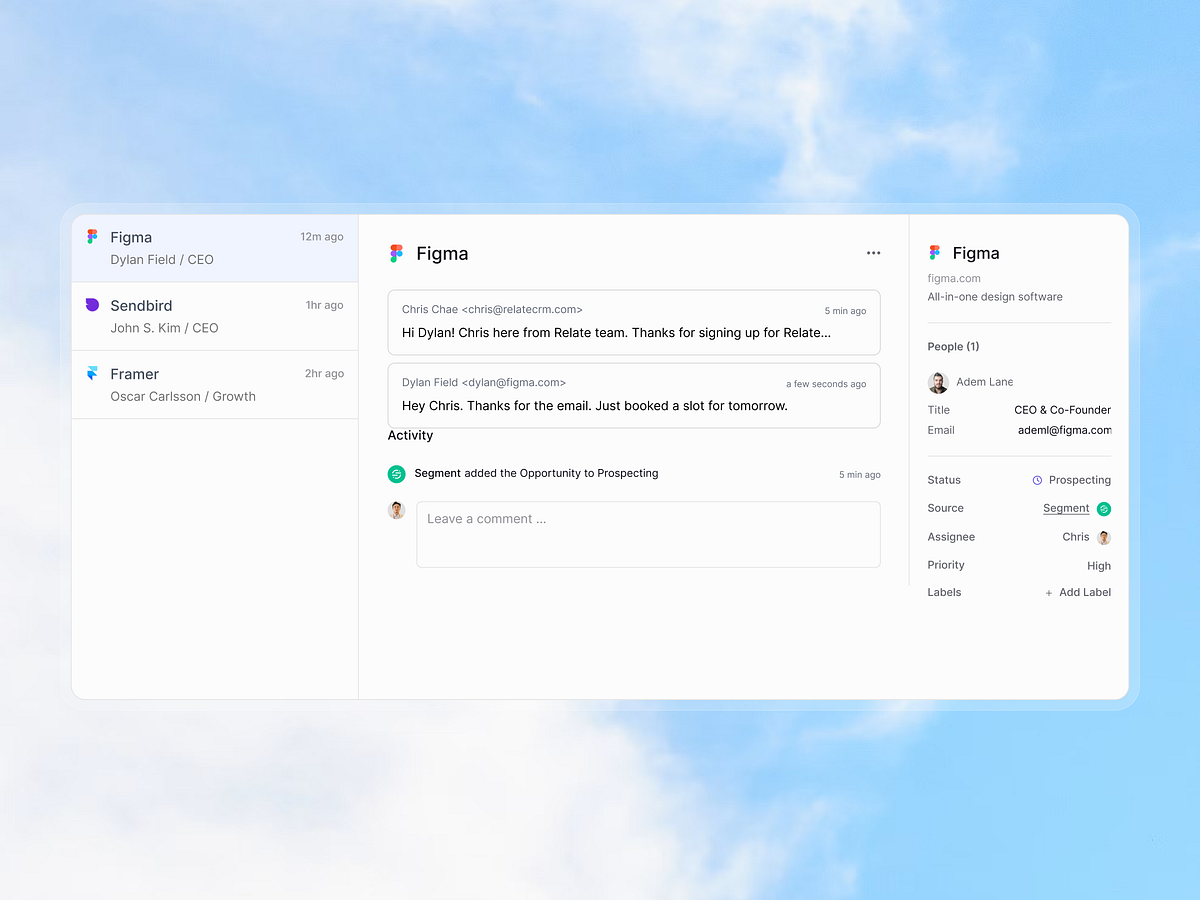Click the Activity section heading
Screen dimensions: 1200x900
pos(410,435)
